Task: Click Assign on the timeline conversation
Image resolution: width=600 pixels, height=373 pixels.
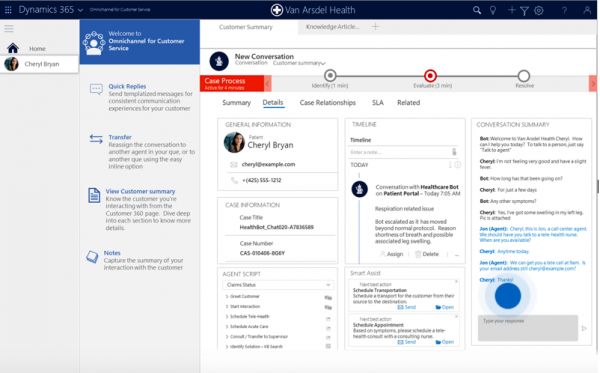Action: pyautogui.click(x=391, y=254)
